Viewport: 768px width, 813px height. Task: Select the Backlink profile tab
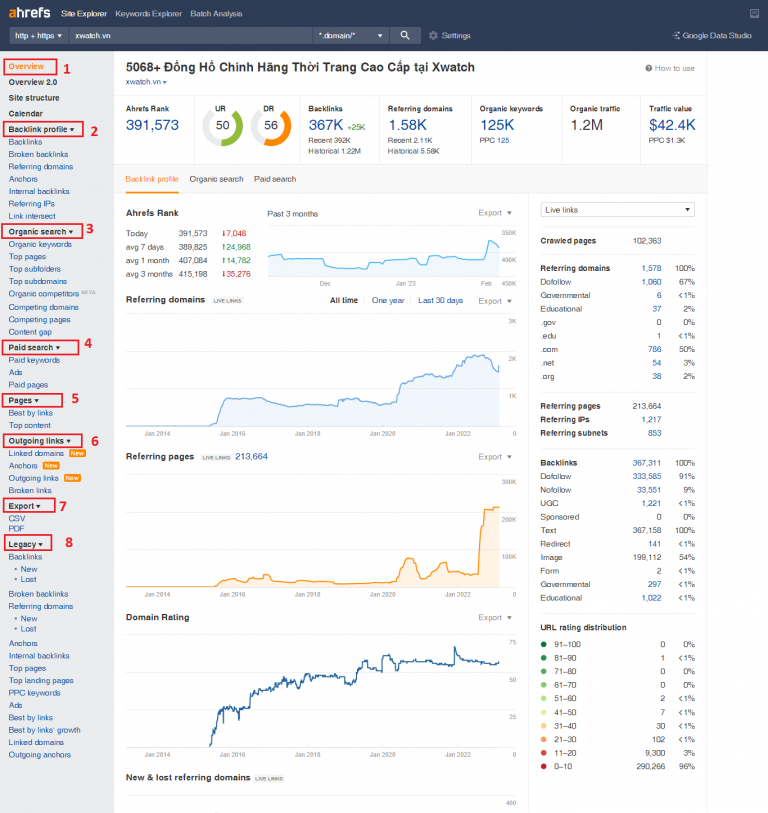click(x=152, y=179)
